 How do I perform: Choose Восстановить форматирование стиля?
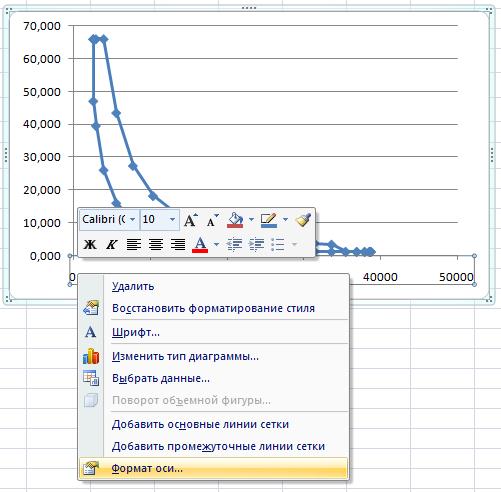(213, 308)
